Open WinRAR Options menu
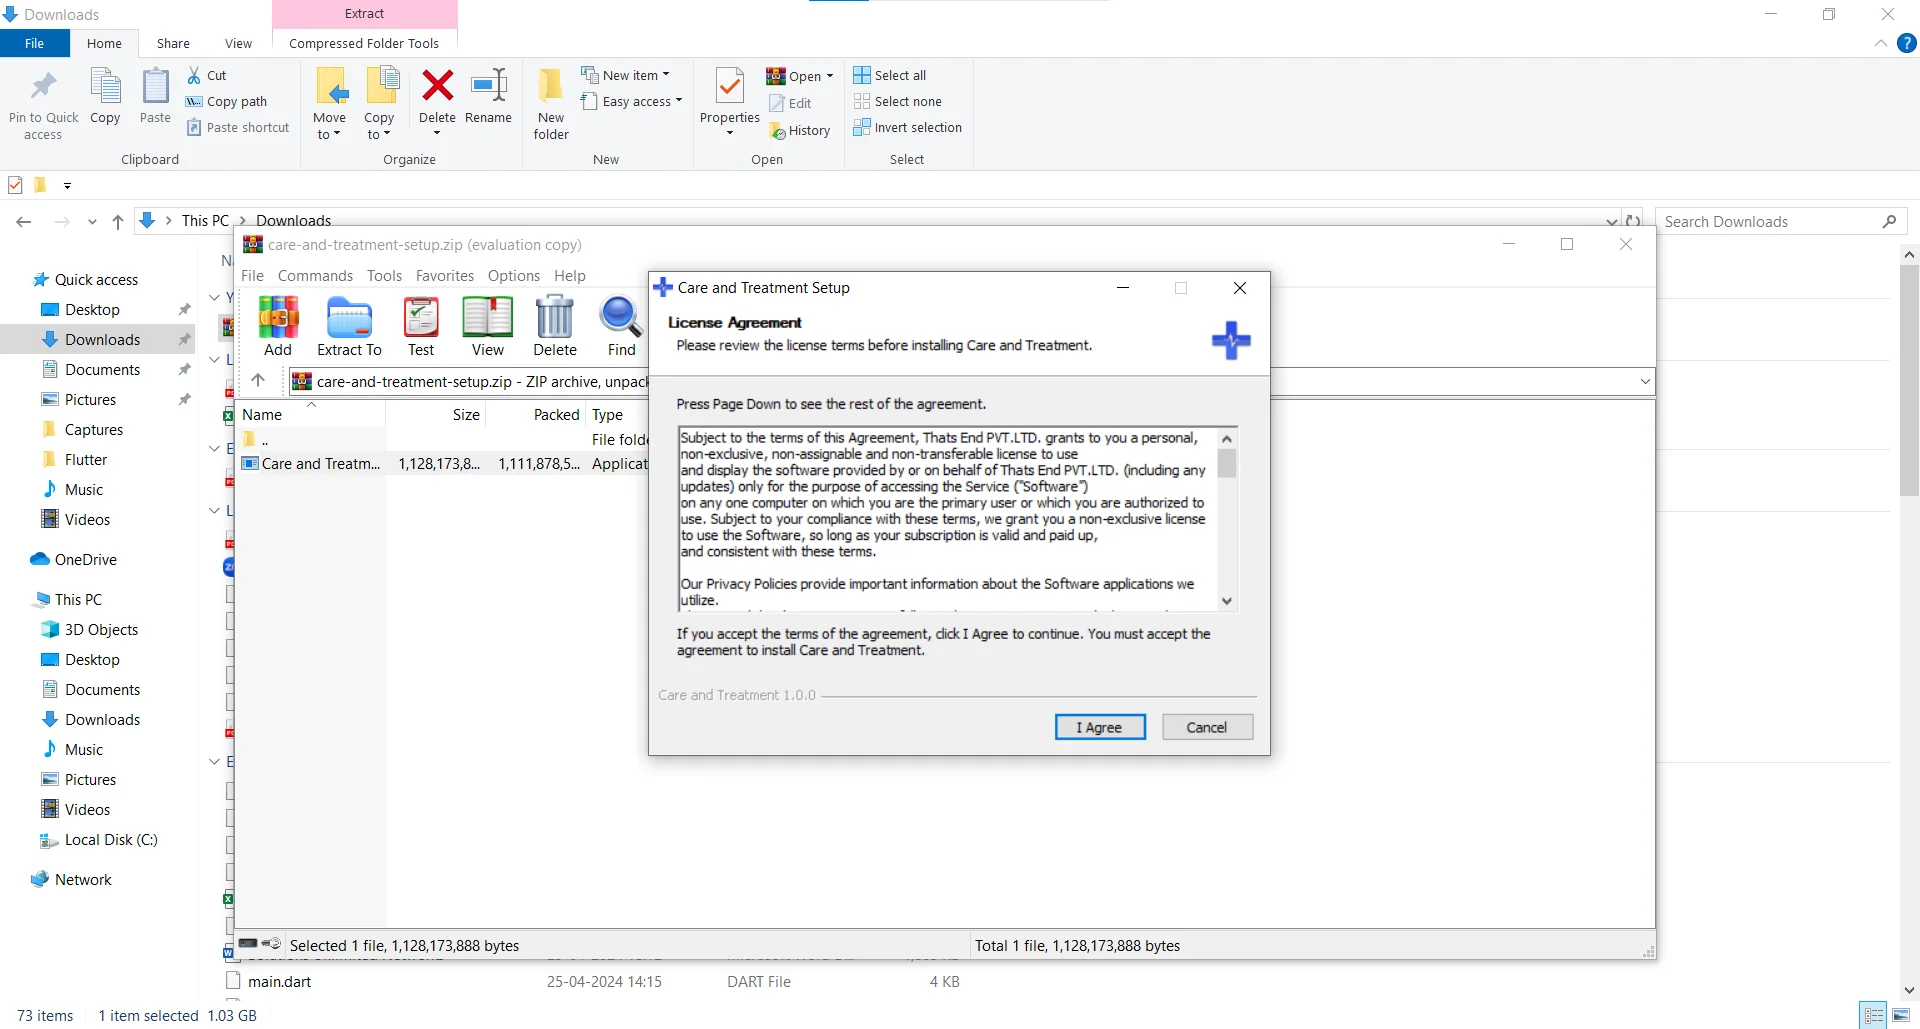The height and width of the screenshot is (1029, 1920). tap(514, 275)
